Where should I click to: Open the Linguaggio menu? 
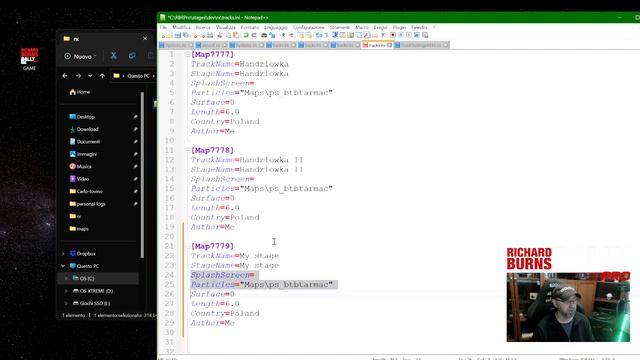(276, 27)
